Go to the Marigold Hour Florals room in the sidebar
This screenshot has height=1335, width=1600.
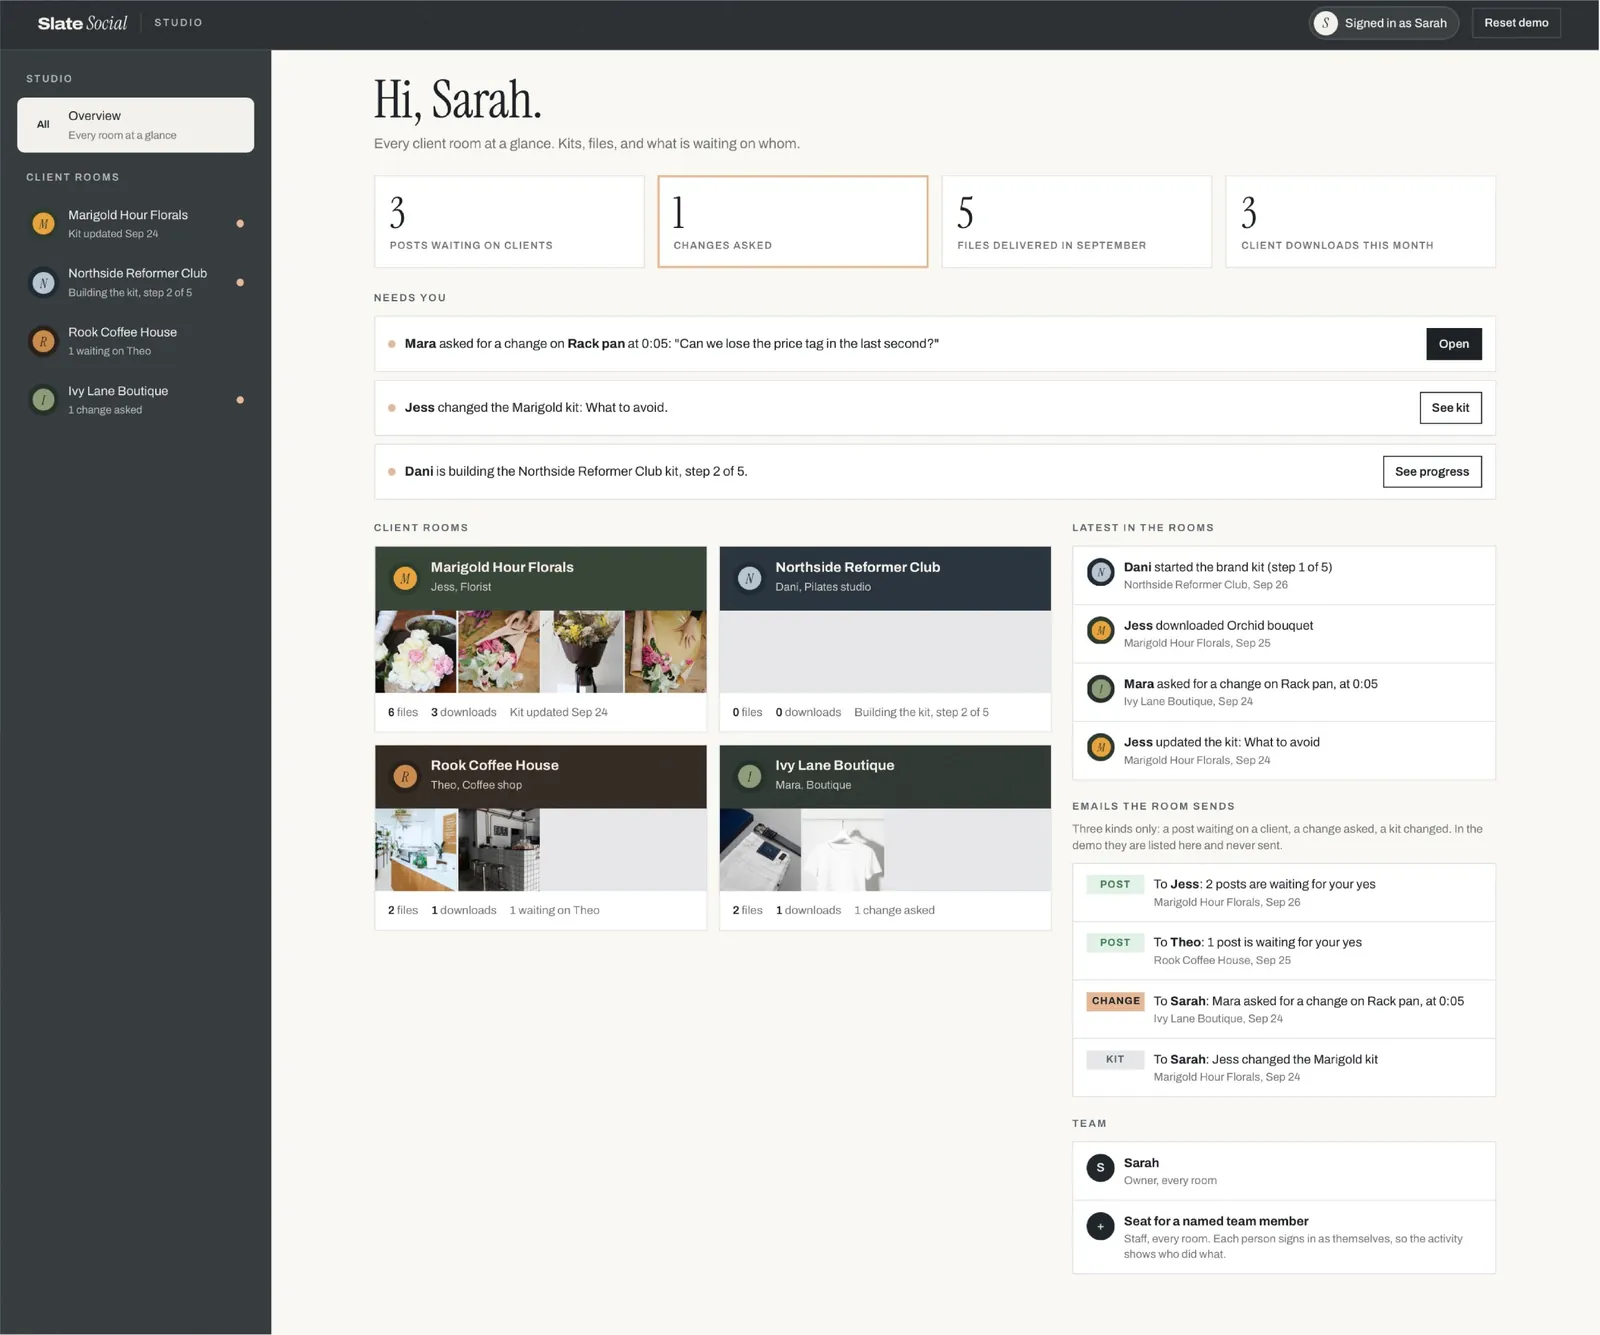(x=135, y=224)
